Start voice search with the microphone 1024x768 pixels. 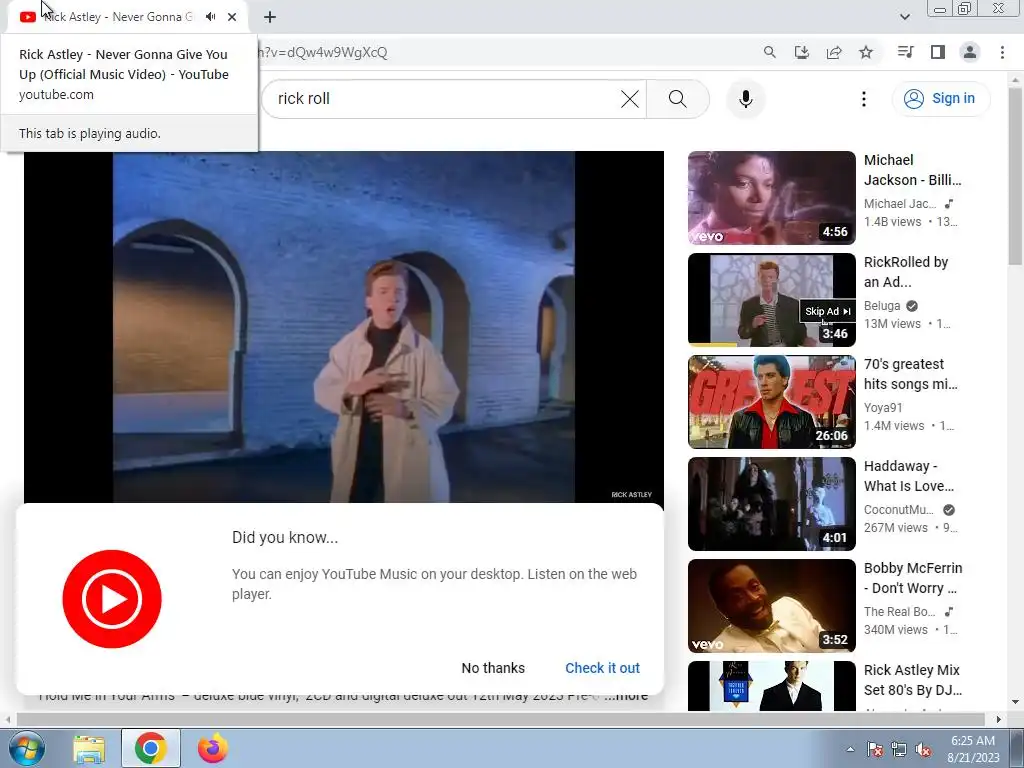(x=745, y=99)
